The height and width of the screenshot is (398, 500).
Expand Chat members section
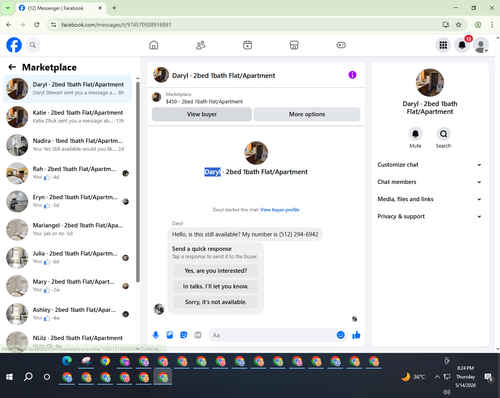[x=429, y=182]
